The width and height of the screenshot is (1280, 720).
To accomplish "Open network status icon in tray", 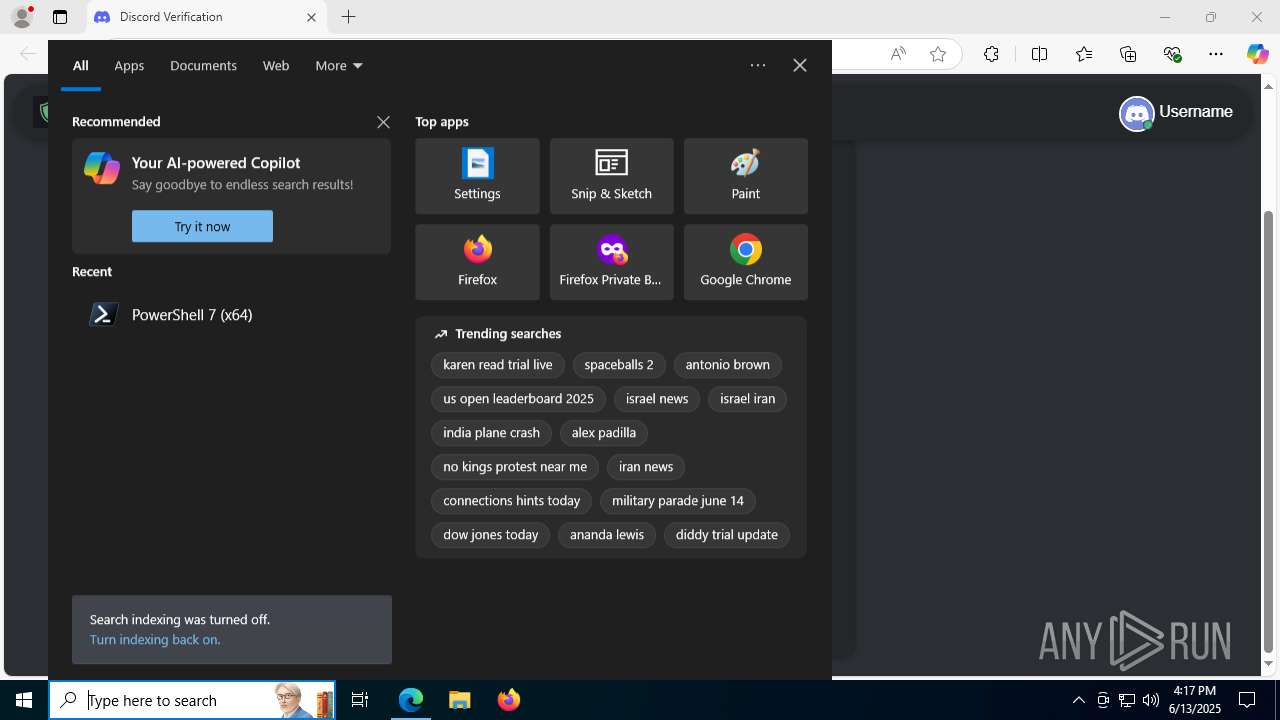I will (1127, 700).
